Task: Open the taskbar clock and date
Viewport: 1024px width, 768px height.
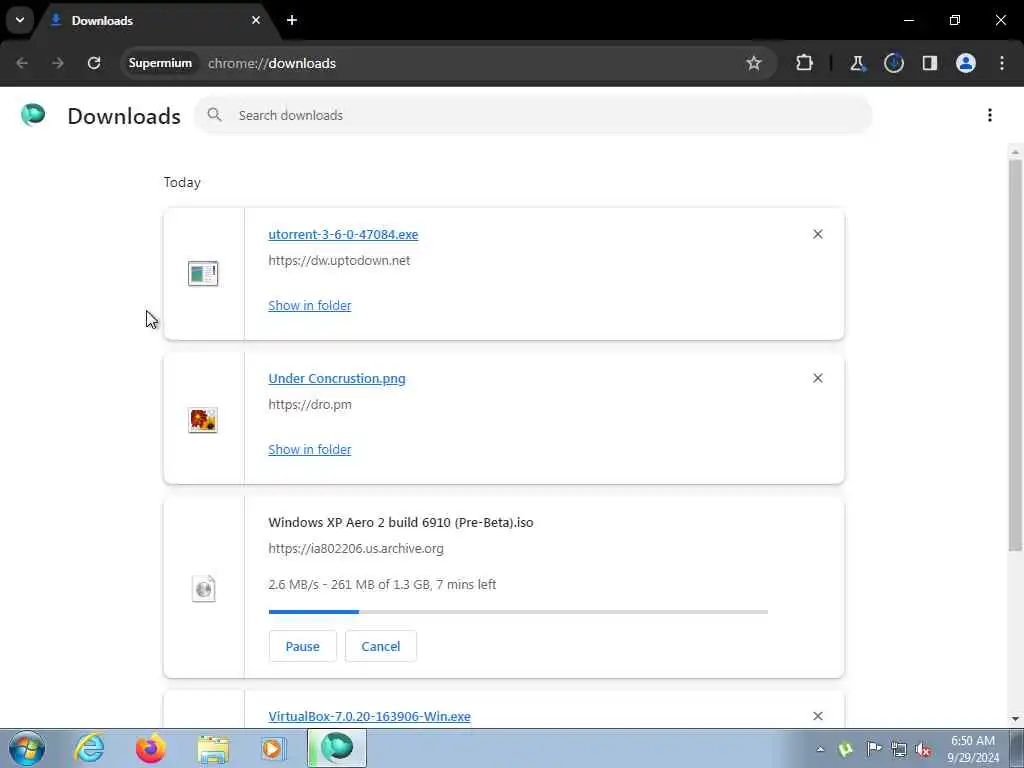Action: pos(973,749)
